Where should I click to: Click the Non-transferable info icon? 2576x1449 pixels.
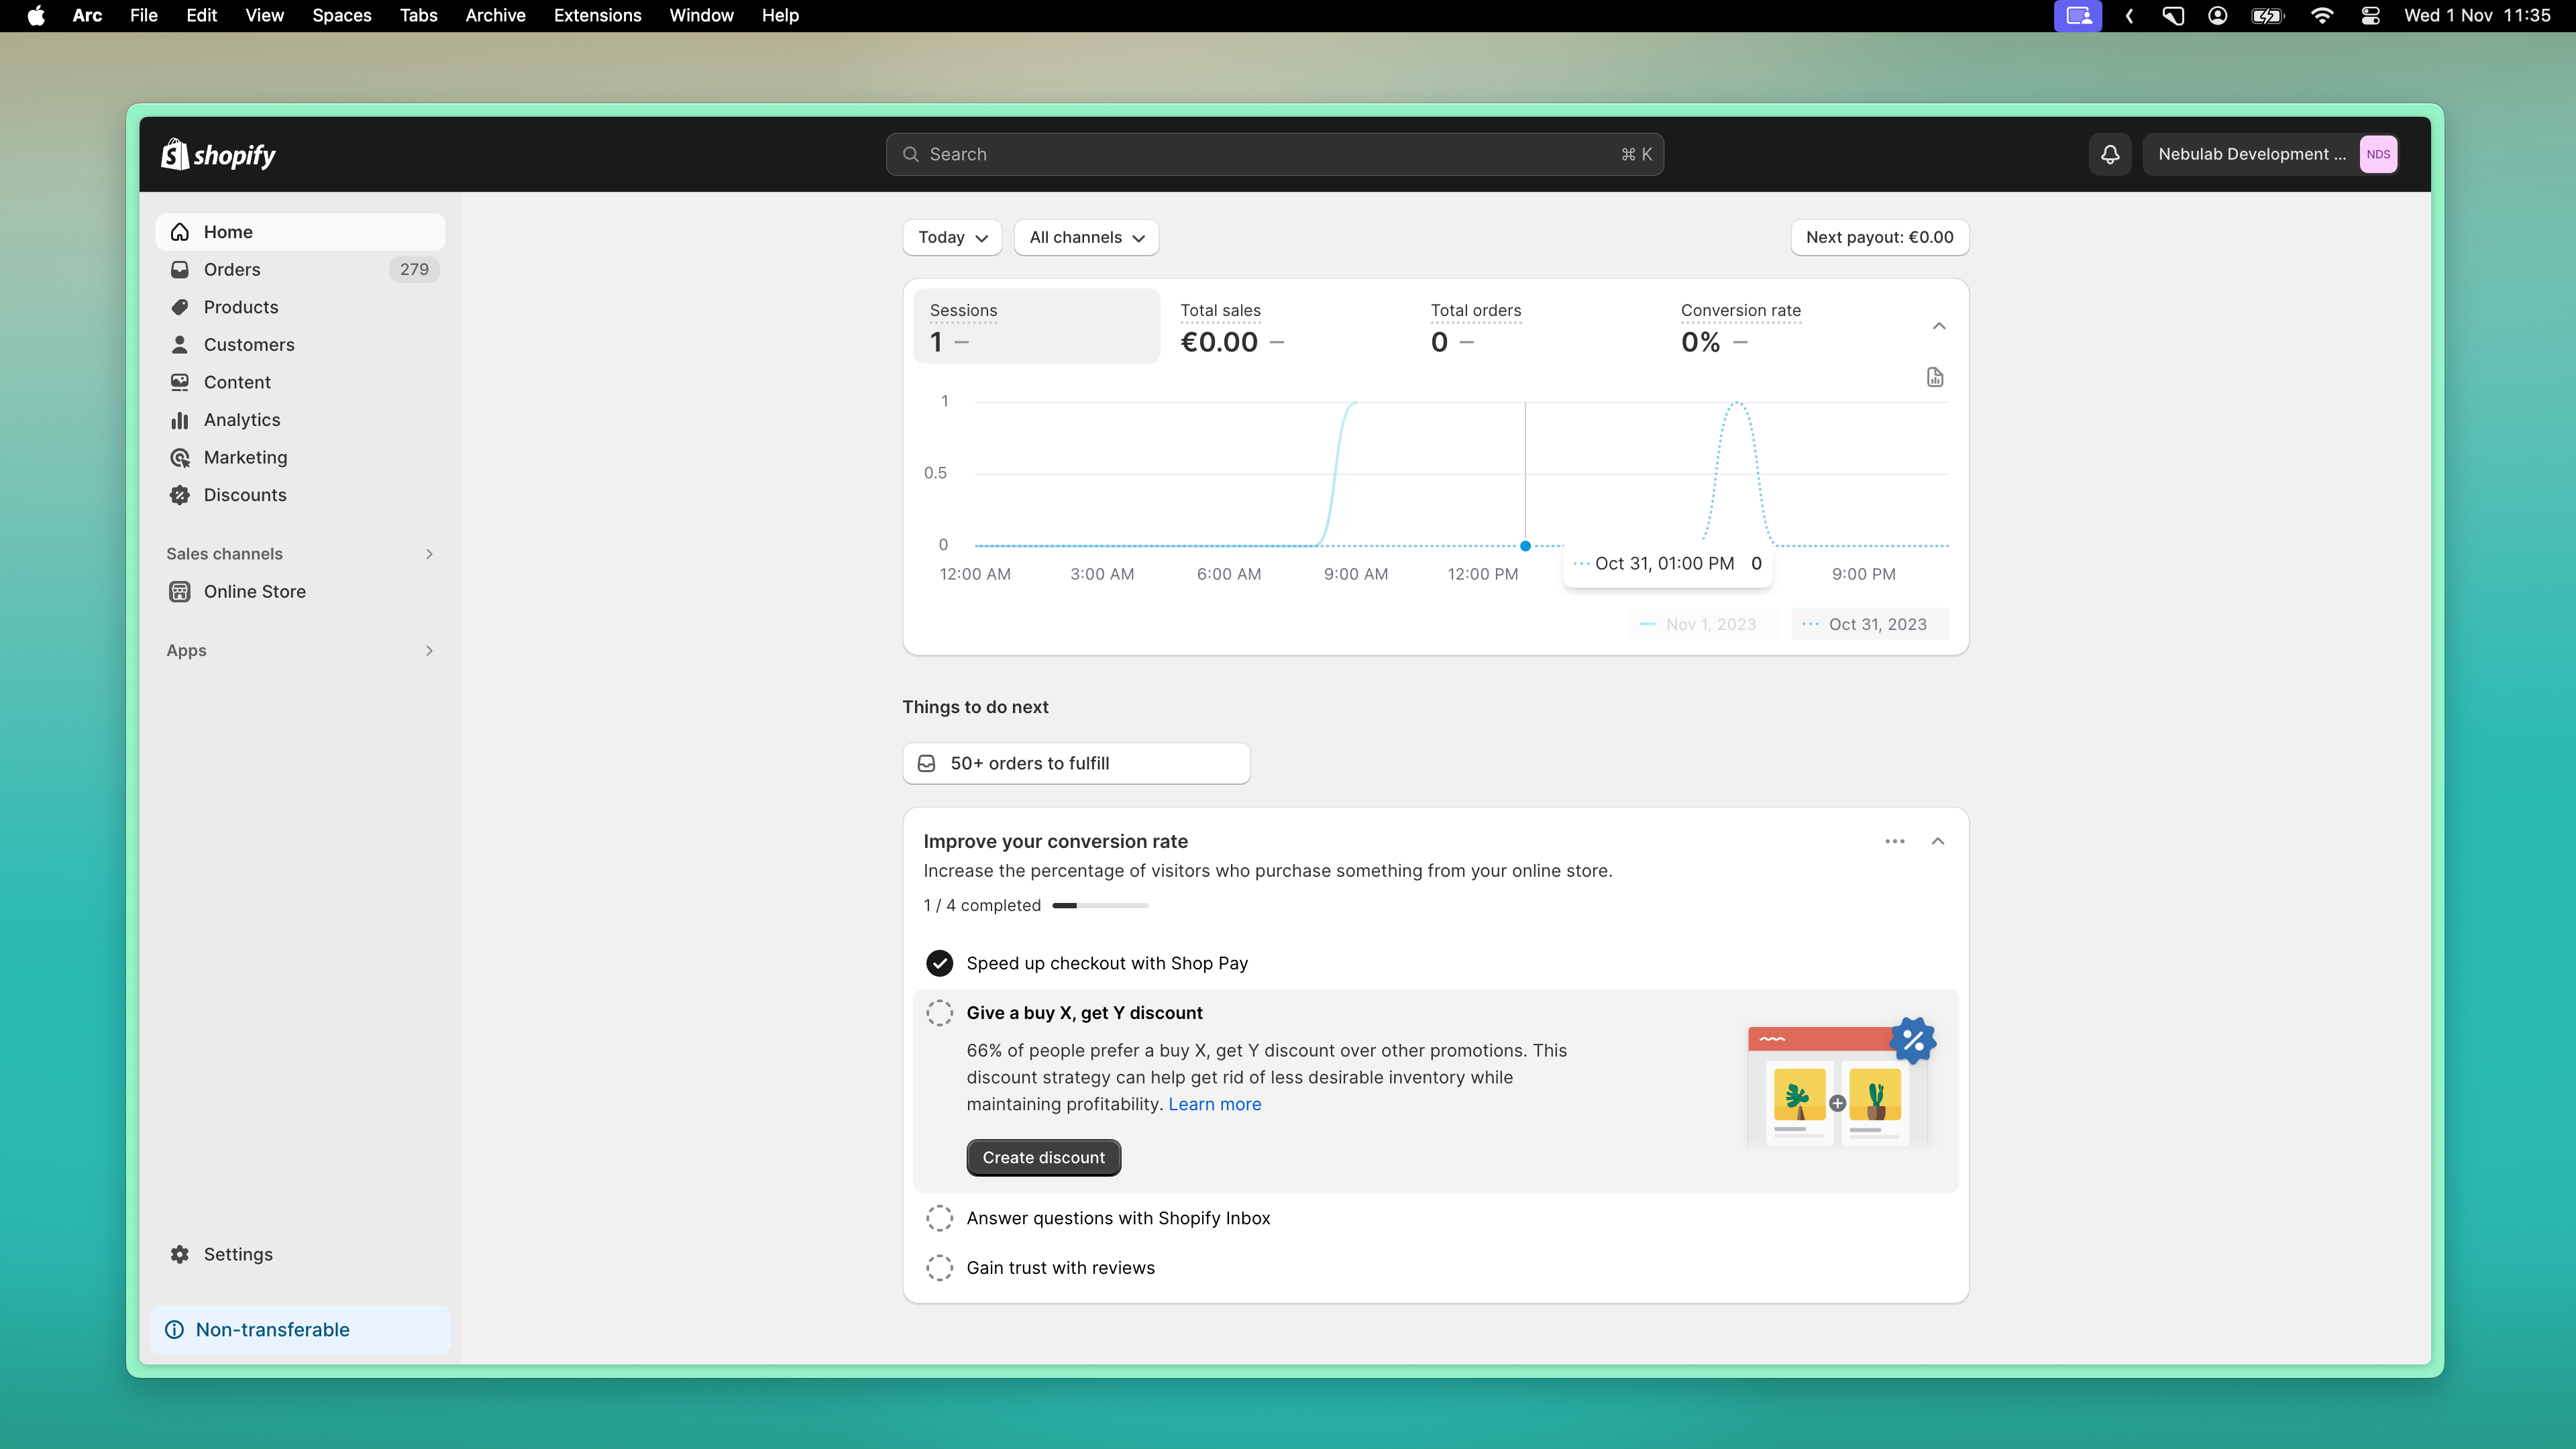click(174, 1329)
